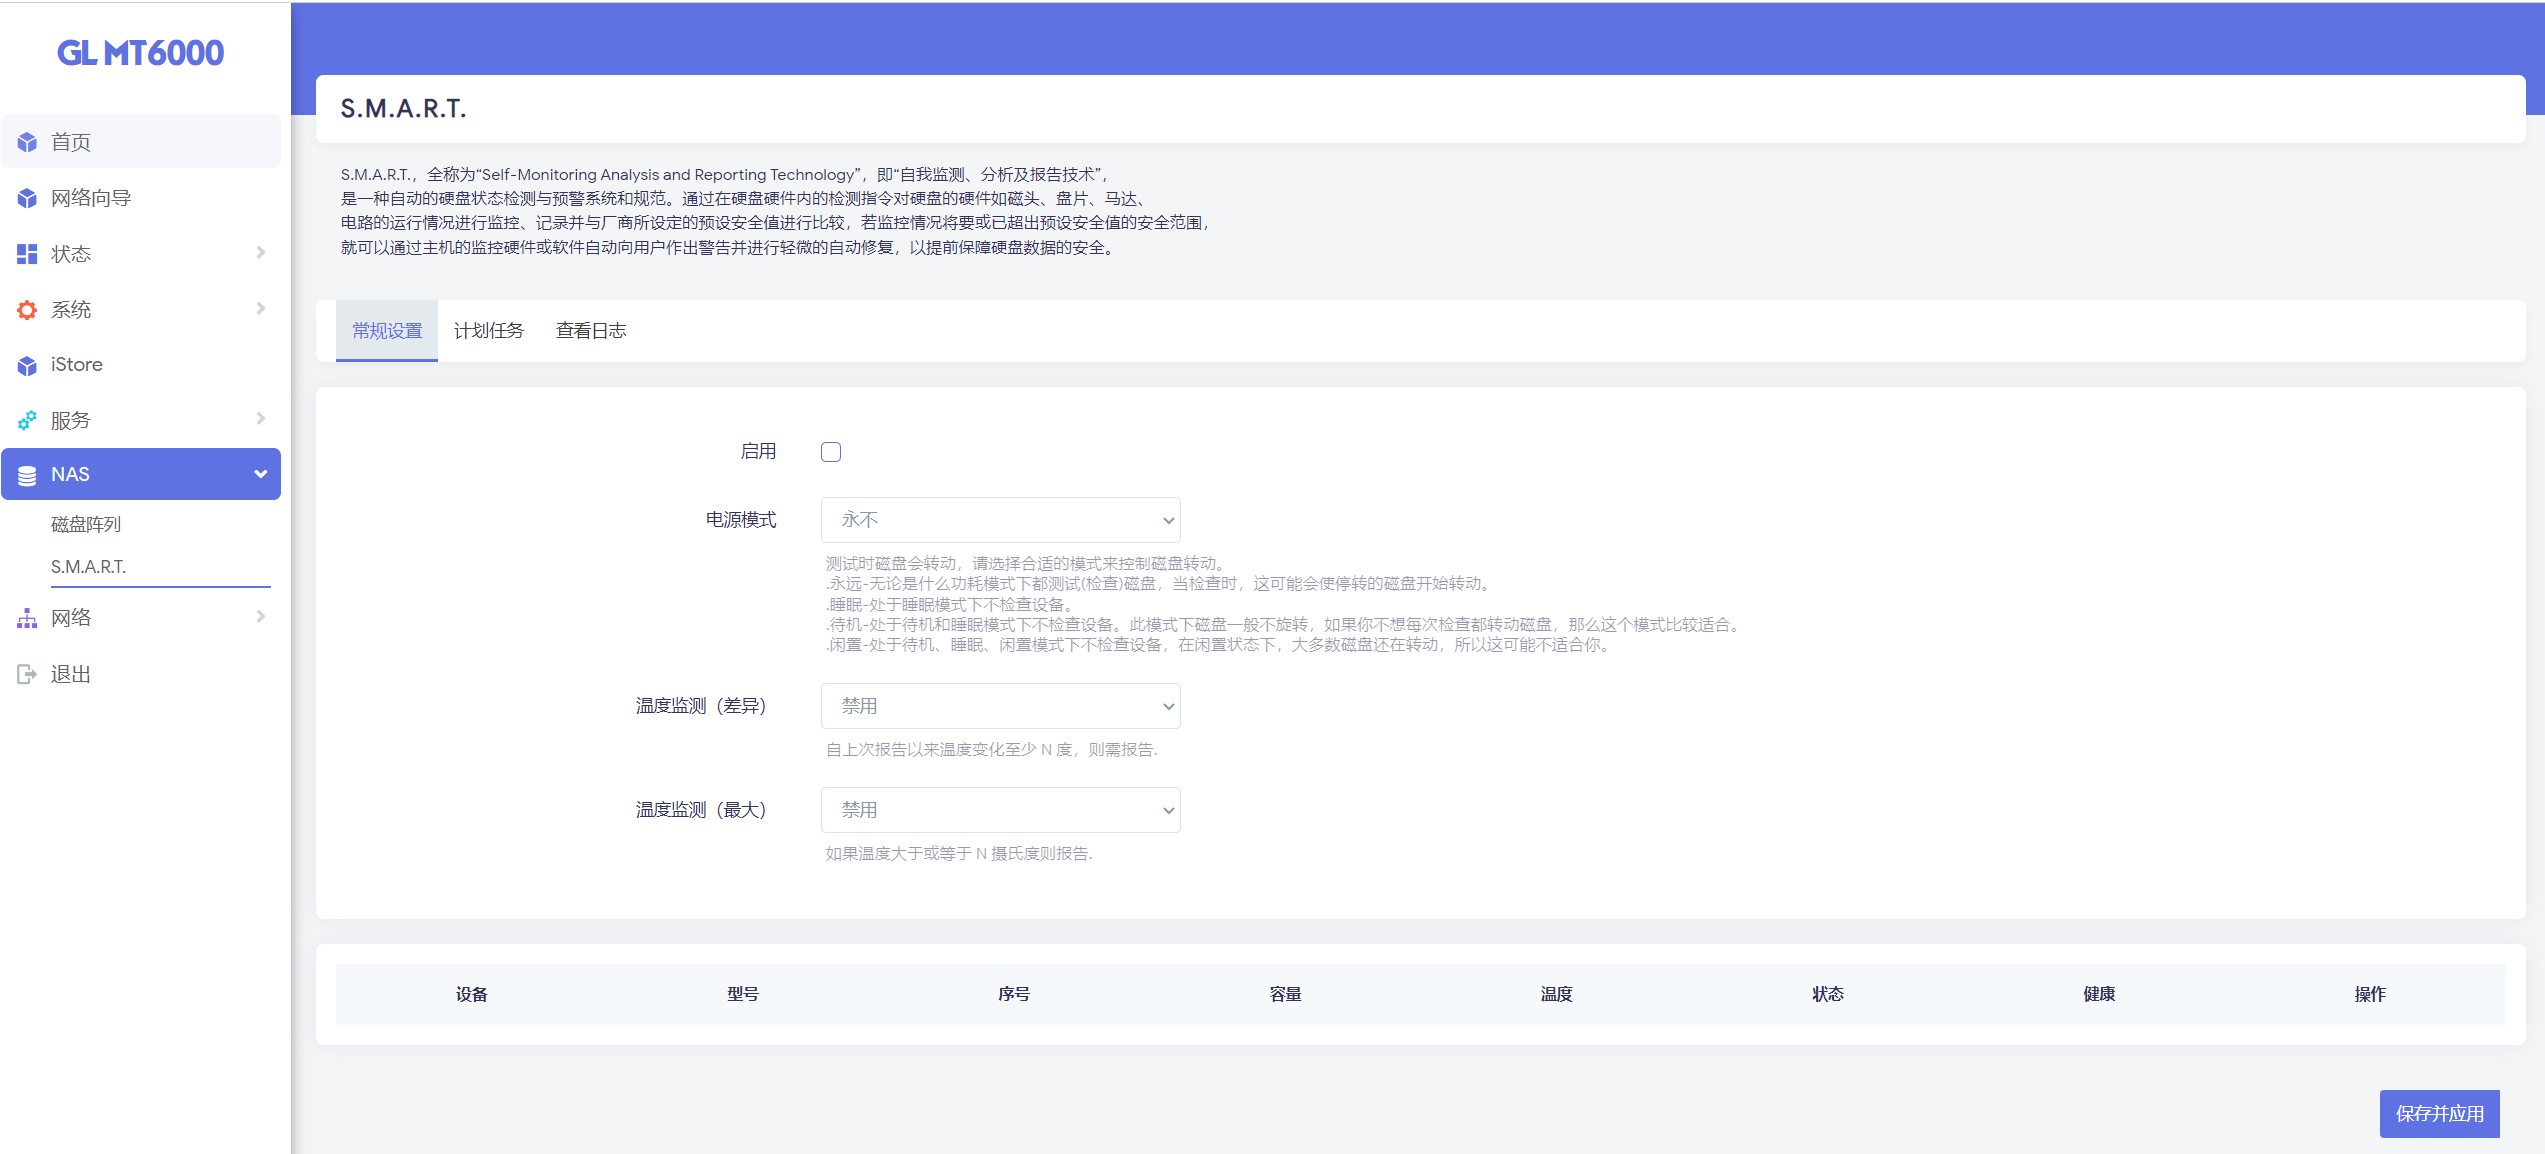Click the GL MT6000 logo
2545x1154 pixels.
pyautogui.click(x=140, y=53)
